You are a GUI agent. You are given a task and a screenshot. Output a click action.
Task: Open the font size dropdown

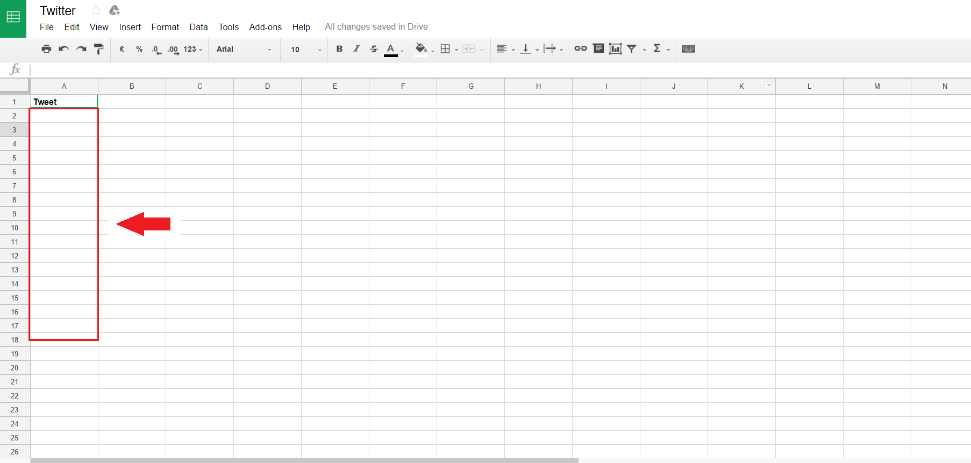(305, 48)
